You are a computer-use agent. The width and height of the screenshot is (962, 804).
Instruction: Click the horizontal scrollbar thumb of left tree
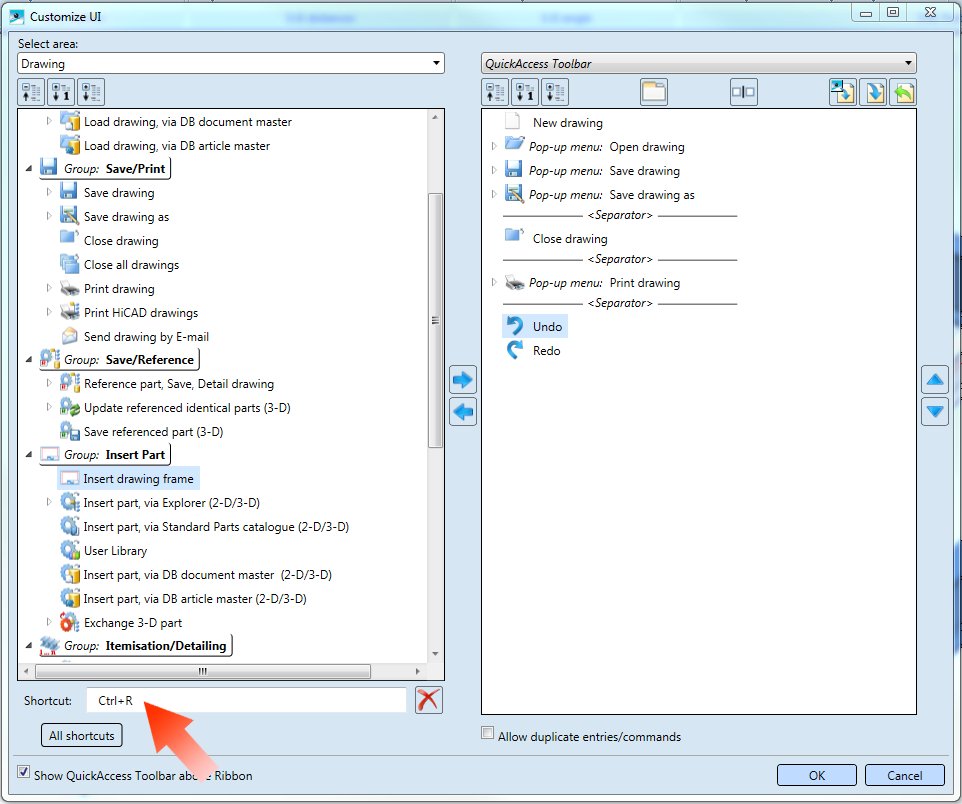(202, 671)
